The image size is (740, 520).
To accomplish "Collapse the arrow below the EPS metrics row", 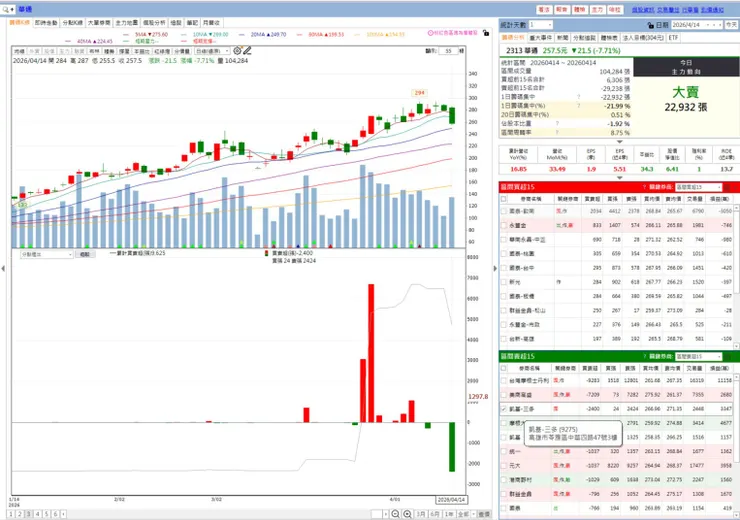I will [x=620, y=178].
